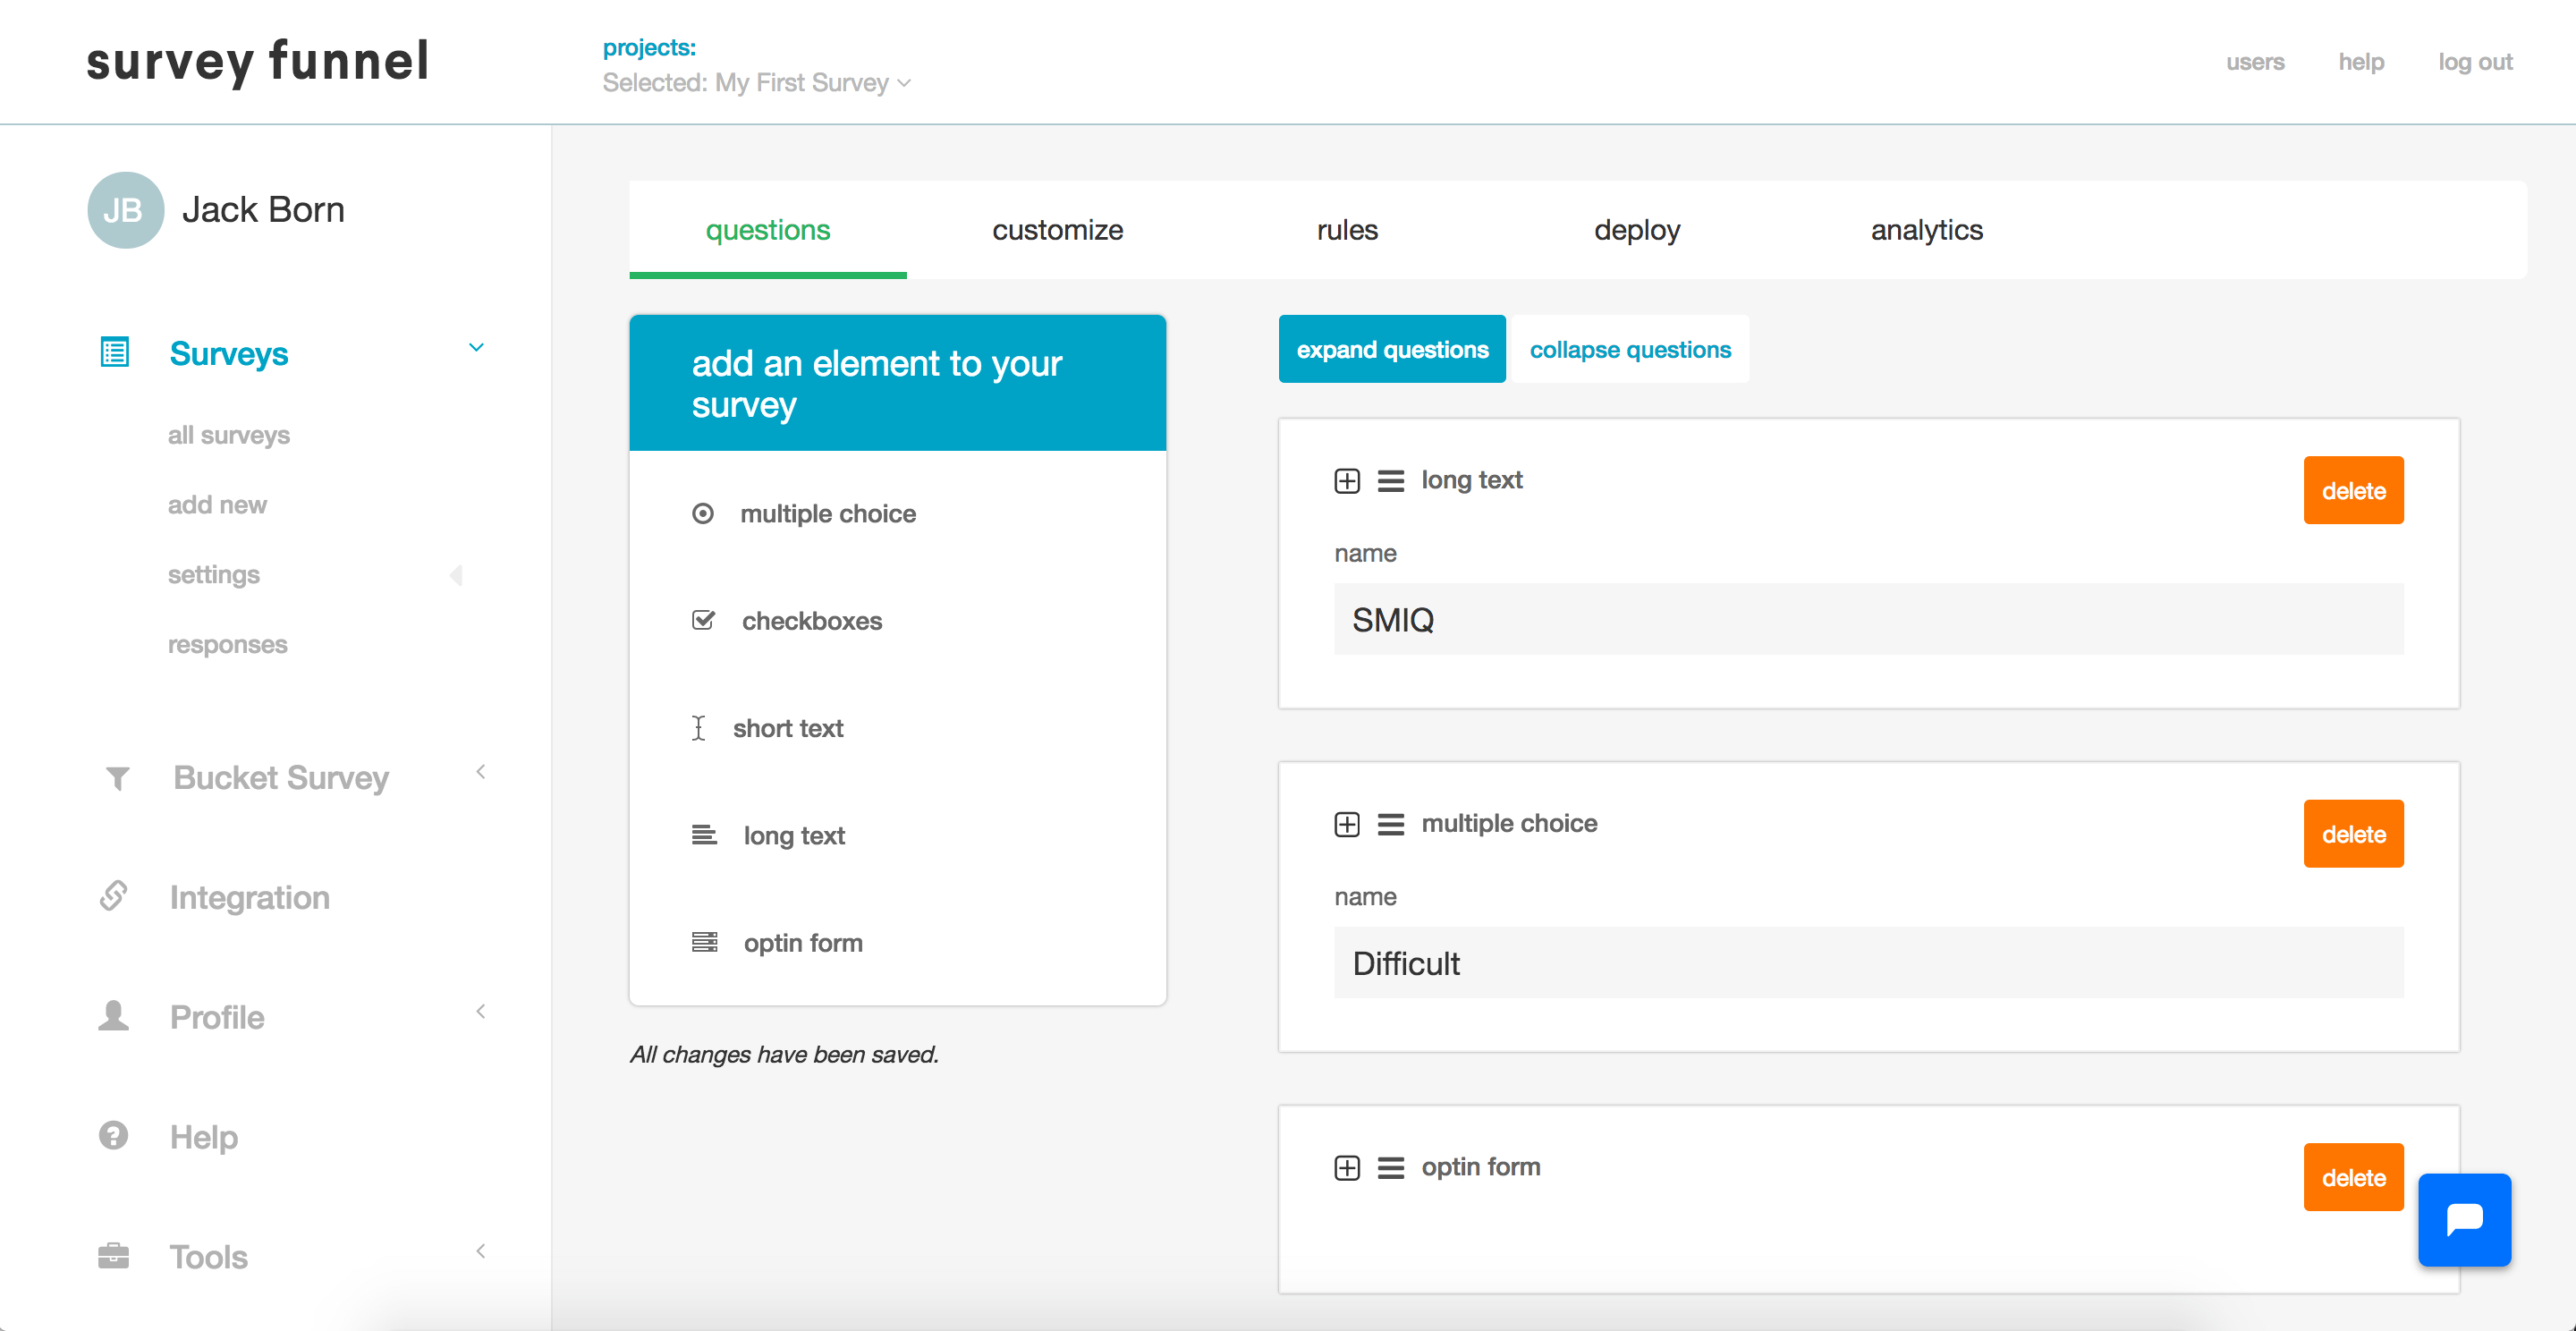Click the Tools briefcase icon
Image resolution: width=2576 pixels, height=1331 pixels.
114,1255
